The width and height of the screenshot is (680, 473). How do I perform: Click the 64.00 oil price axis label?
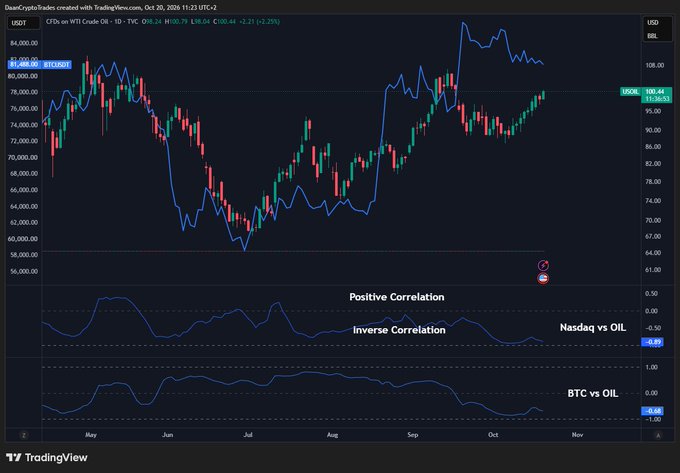653,253
